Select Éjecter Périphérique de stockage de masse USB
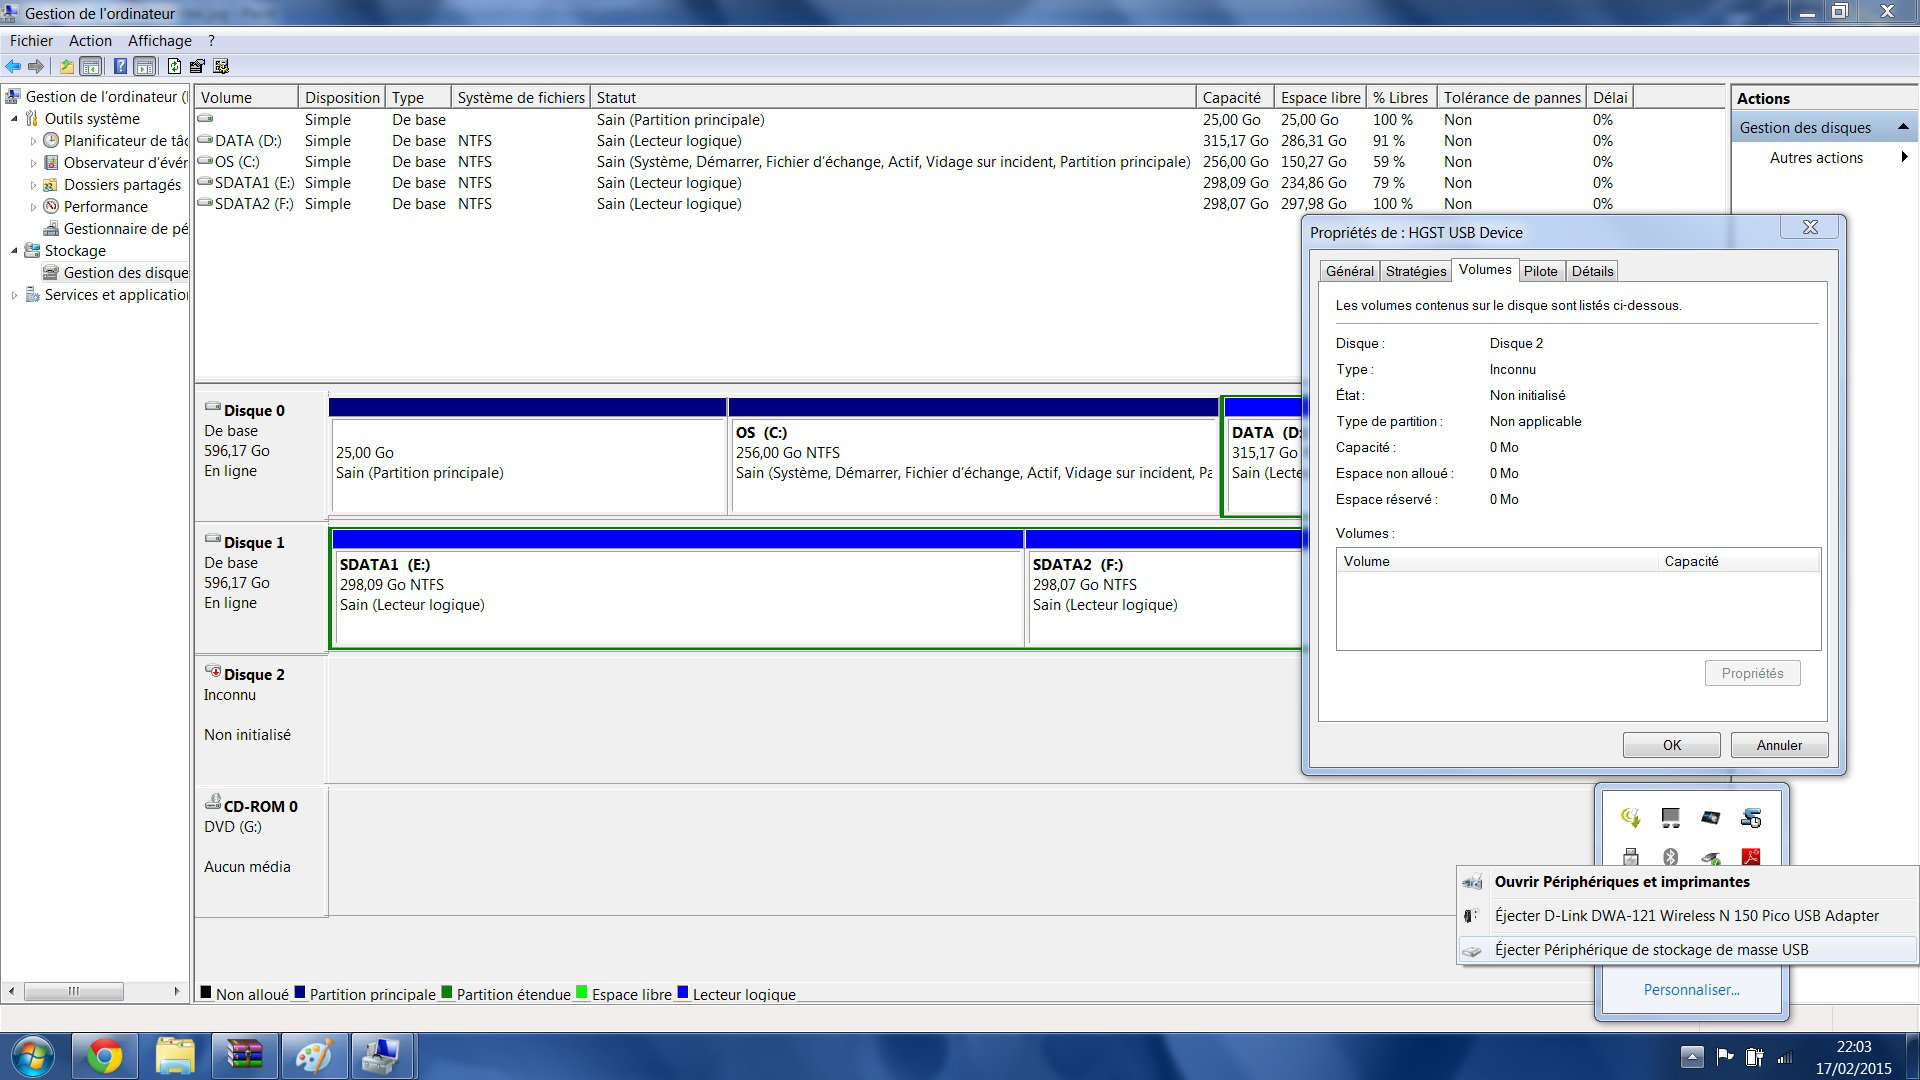The height and width of the screenshot is (1080, 1920). click(1651, 949)
